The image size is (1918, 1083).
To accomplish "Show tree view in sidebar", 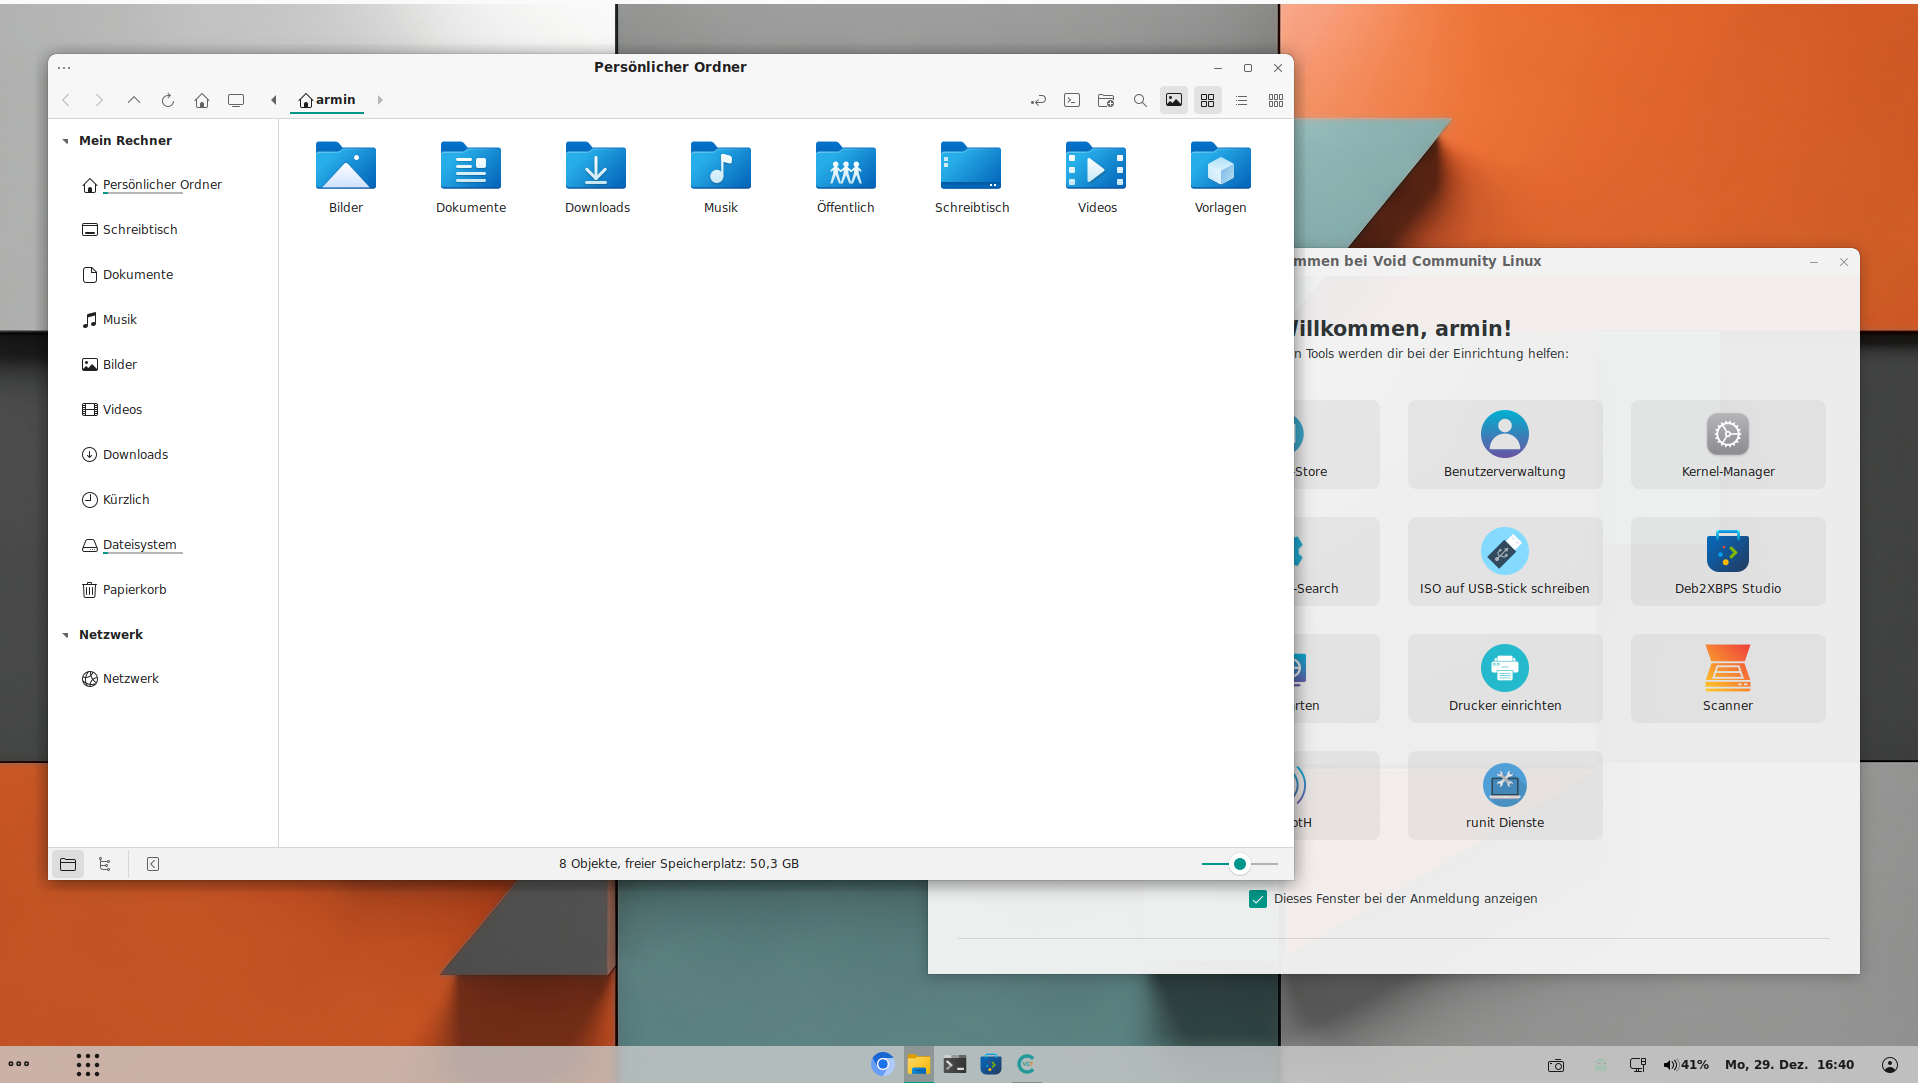I will [104, 864].
